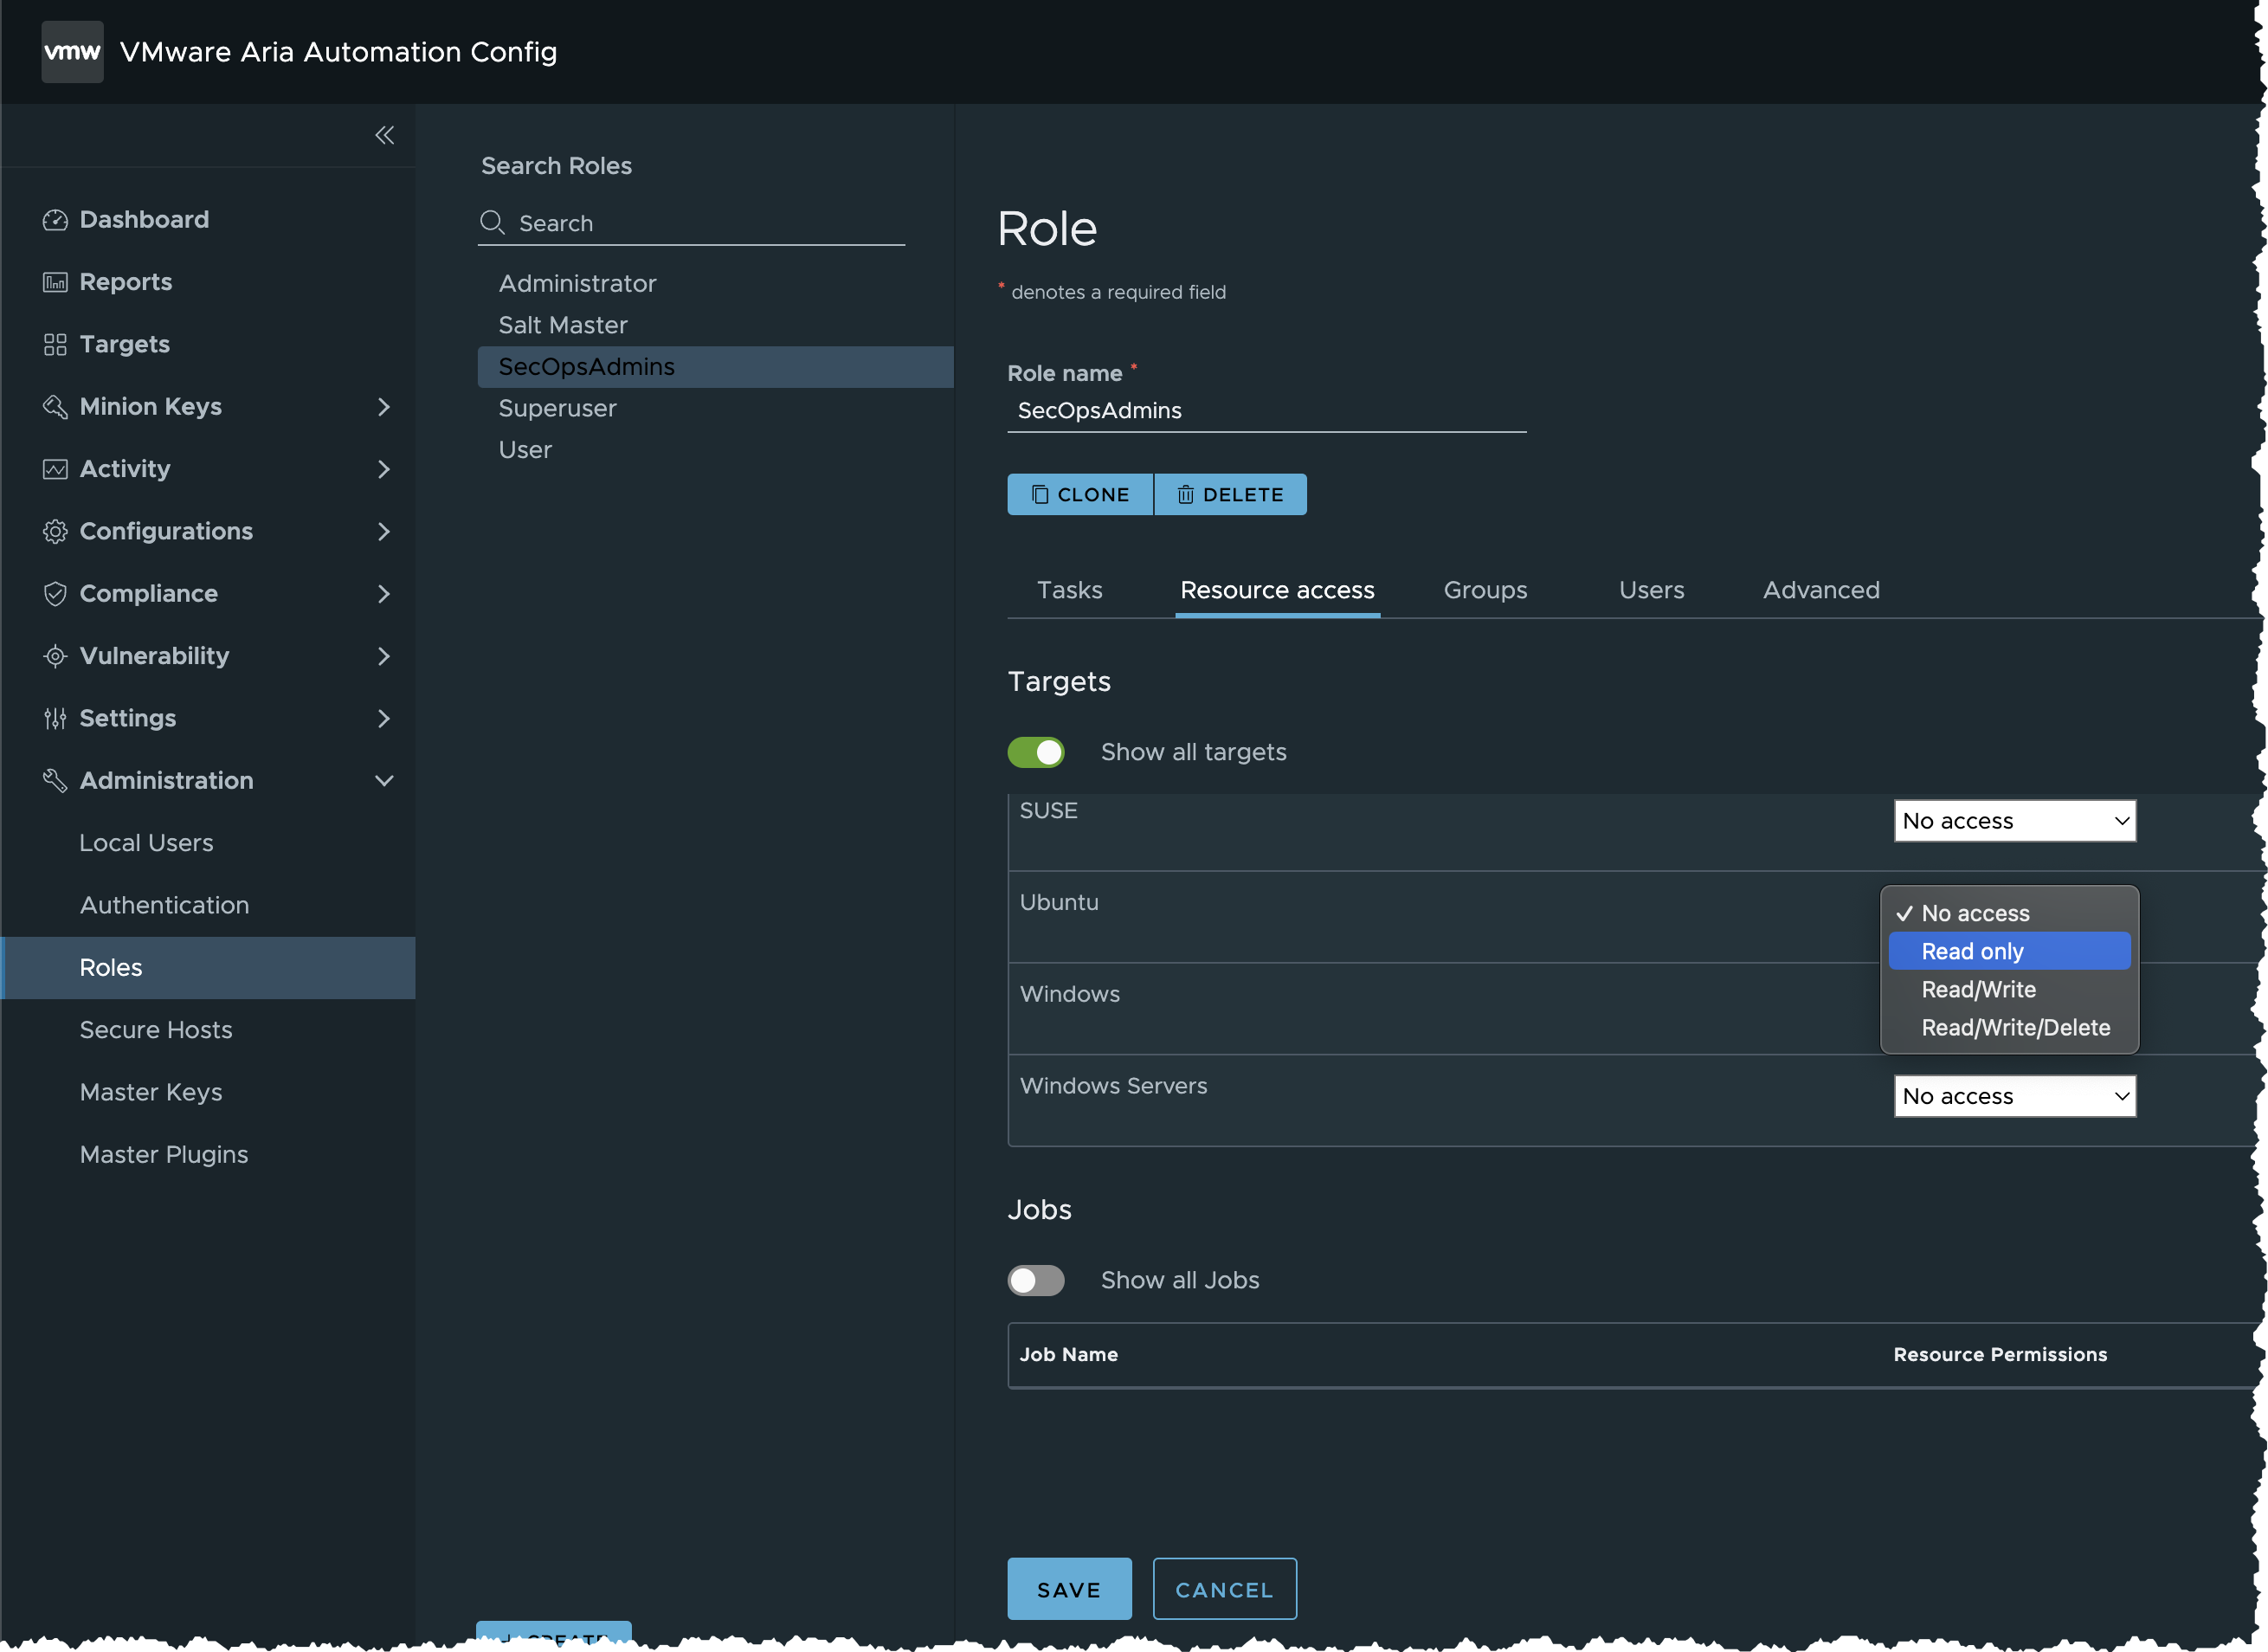The image size is (2268, 1652).
Task: Expand the Minion Keys submenu chevron
Action: [384, 407]
